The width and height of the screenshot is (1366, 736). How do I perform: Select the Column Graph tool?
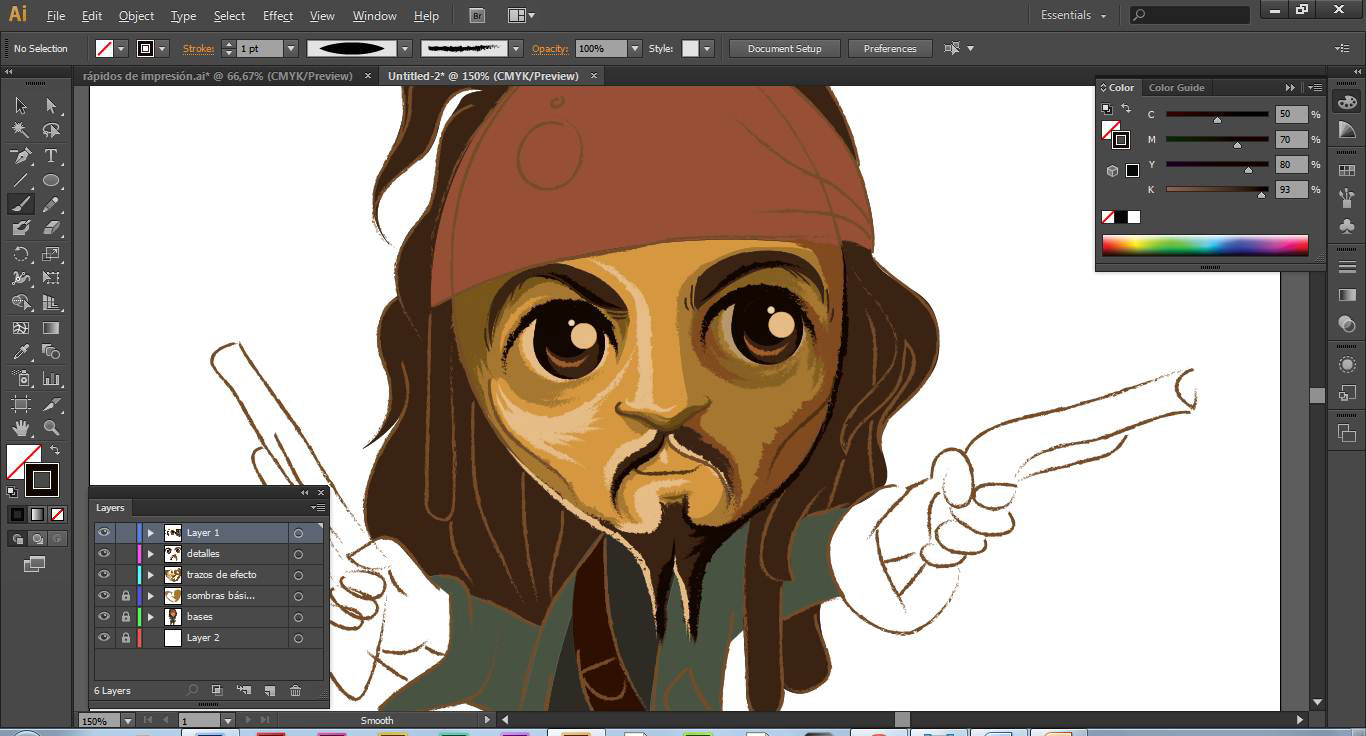[51, 378]
